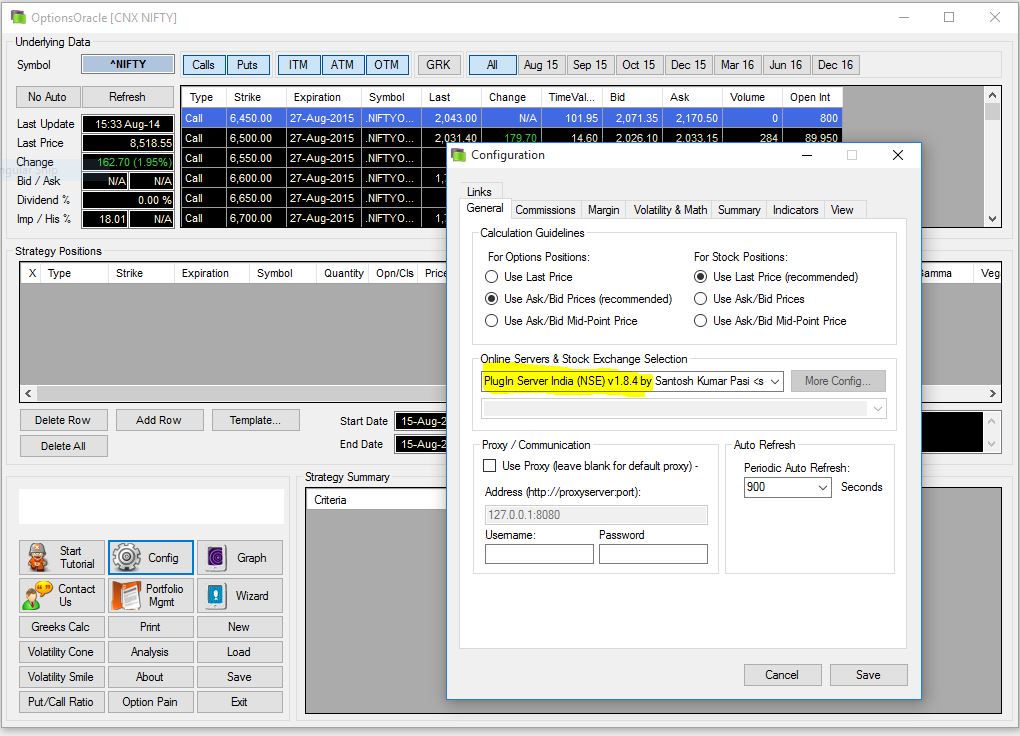Click the proxy Password input field

click(653, 554)
